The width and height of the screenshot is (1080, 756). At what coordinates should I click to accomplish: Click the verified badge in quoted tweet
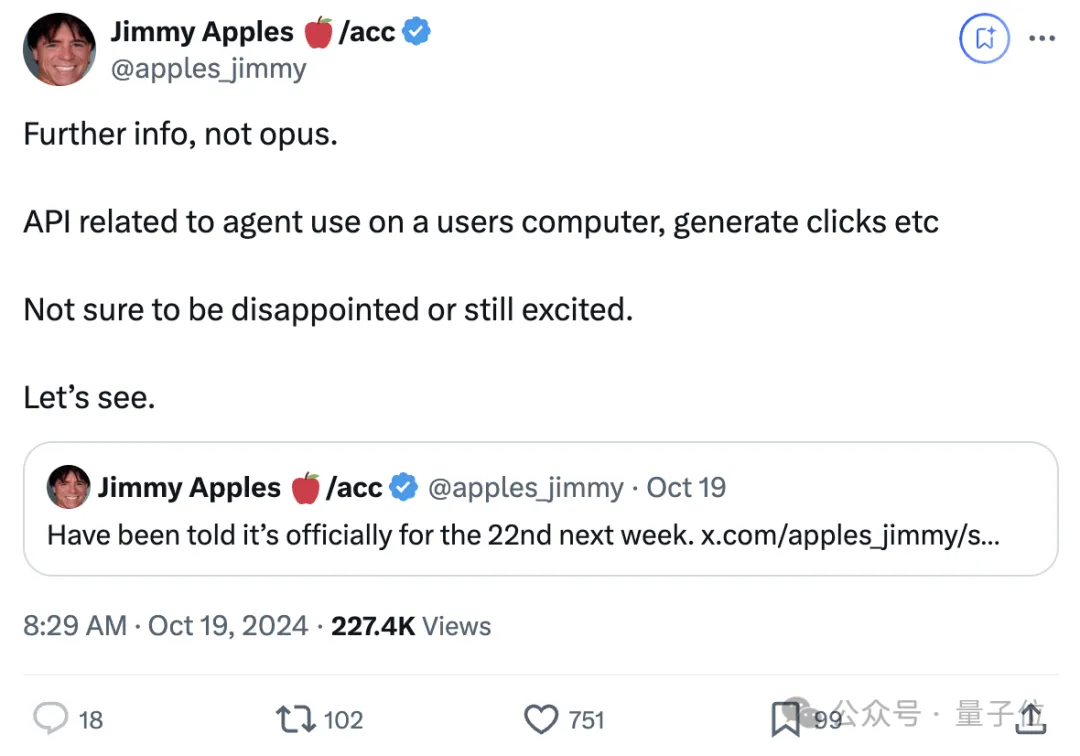(x=404, y=487)
